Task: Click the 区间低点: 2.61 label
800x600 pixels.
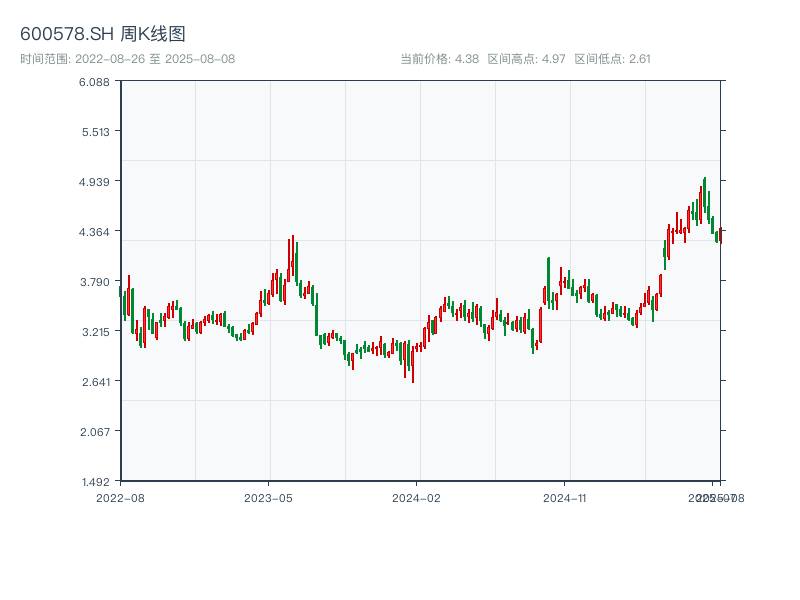Action: coord(612,59)
